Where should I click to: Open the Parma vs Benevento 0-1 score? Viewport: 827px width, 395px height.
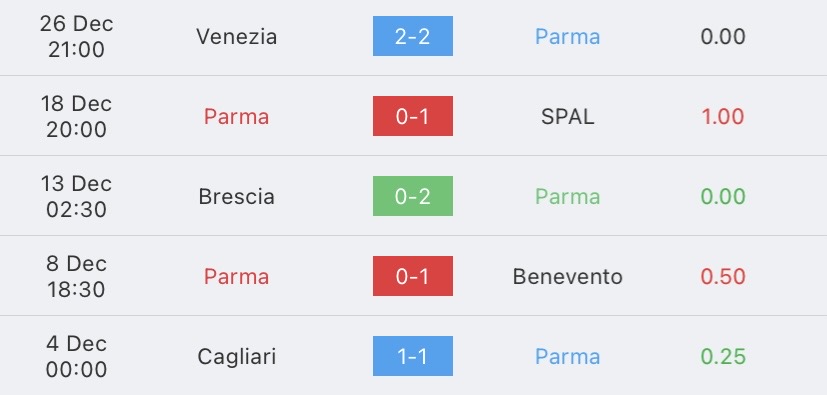point(412,276)
